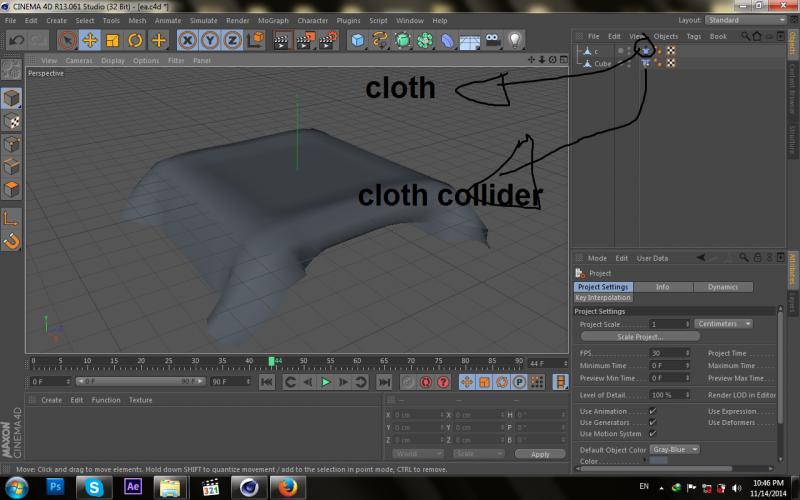Select the Live Selection tool
The height and width of the screenshot is (500, 800).
coord(67,40)
